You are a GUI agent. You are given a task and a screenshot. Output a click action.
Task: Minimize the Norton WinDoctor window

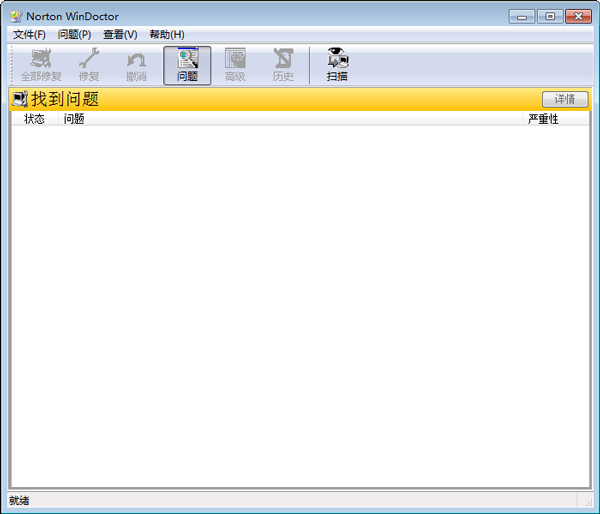point(522,16)
